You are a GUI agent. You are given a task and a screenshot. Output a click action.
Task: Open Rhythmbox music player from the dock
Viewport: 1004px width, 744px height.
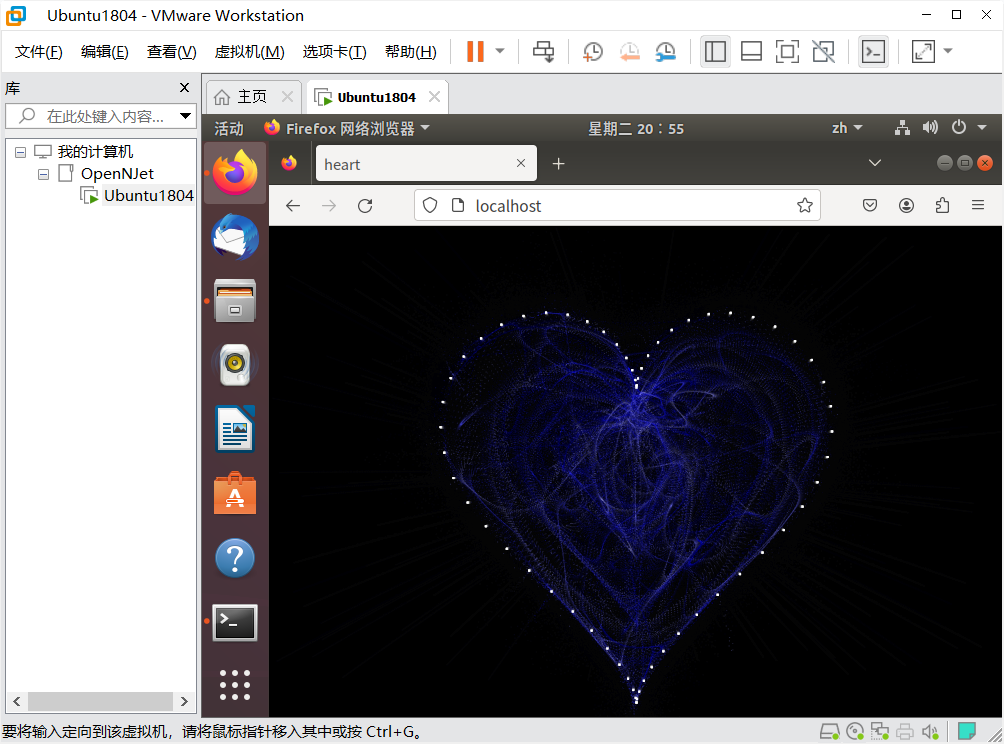[x=235, y=364]
